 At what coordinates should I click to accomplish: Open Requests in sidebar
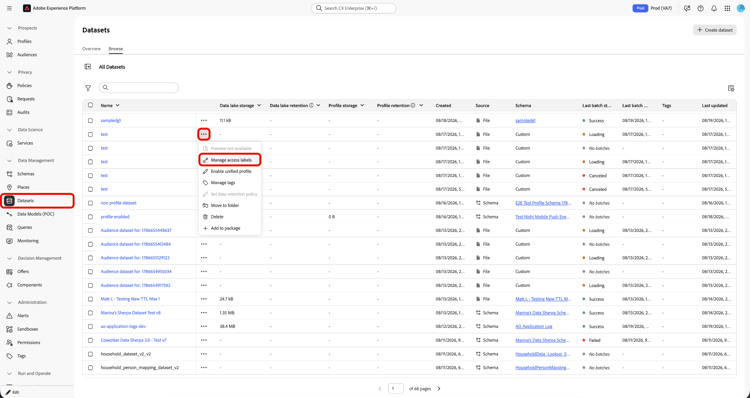coord(26,99)
